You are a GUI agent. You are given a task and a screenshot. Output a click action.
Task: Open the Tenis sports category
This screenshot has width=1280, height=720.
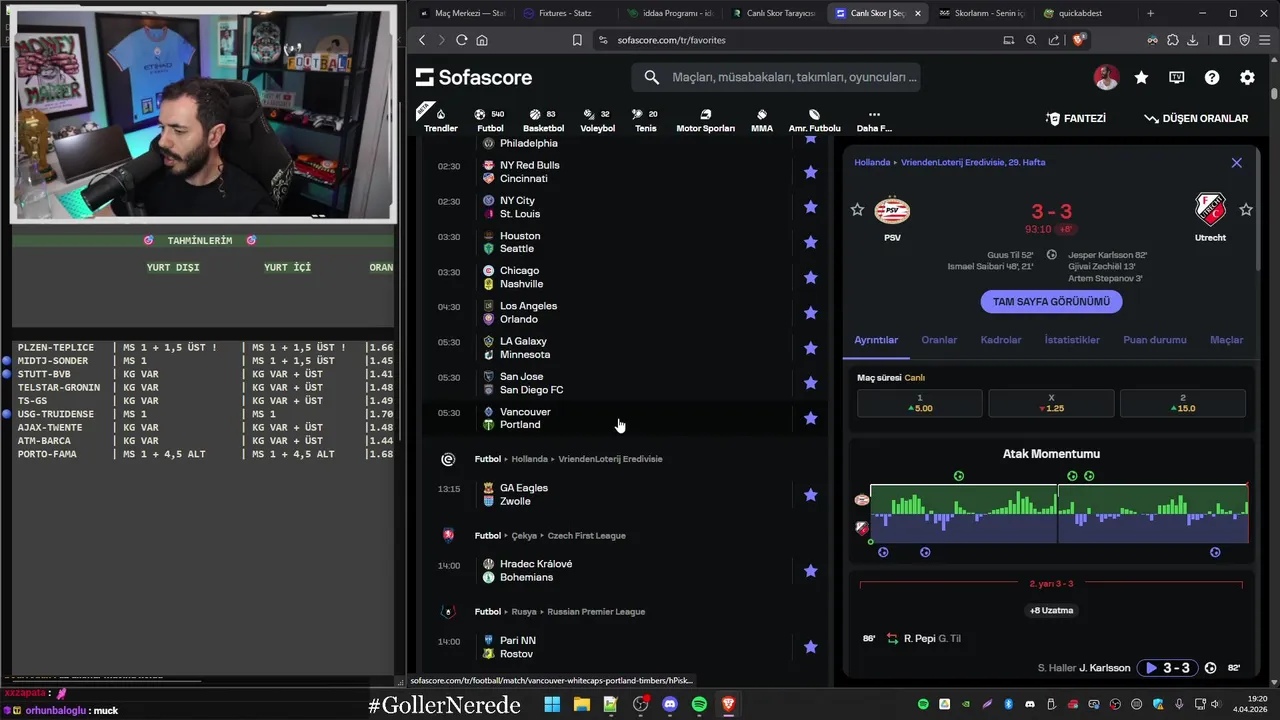[x=646, y=120]
